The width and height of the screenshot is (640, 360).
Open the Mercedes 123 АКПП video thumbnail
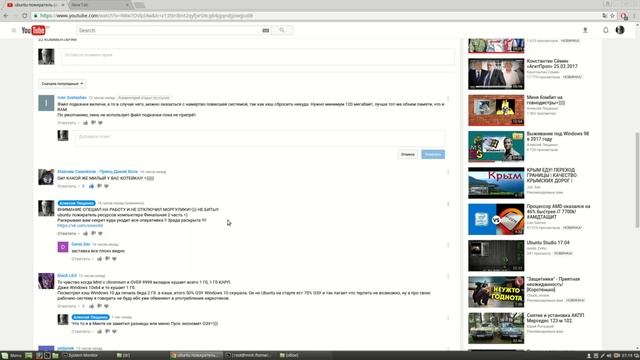pos(496,328)
